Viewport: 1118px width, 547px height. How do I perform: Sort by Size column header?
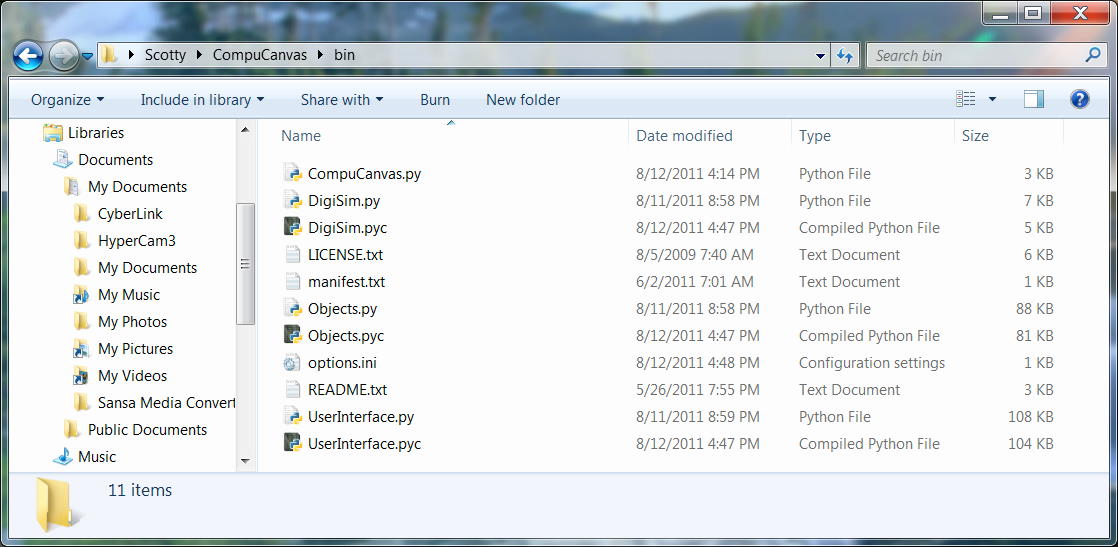coord(975,136)
